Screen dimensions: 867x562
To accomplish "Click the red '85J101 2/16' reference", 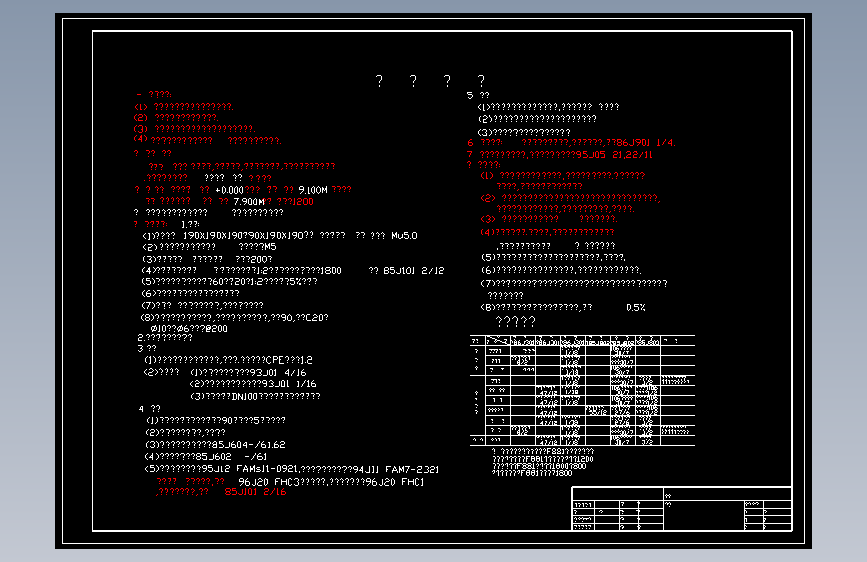I will pyautogui.click(x=255, y=492).
